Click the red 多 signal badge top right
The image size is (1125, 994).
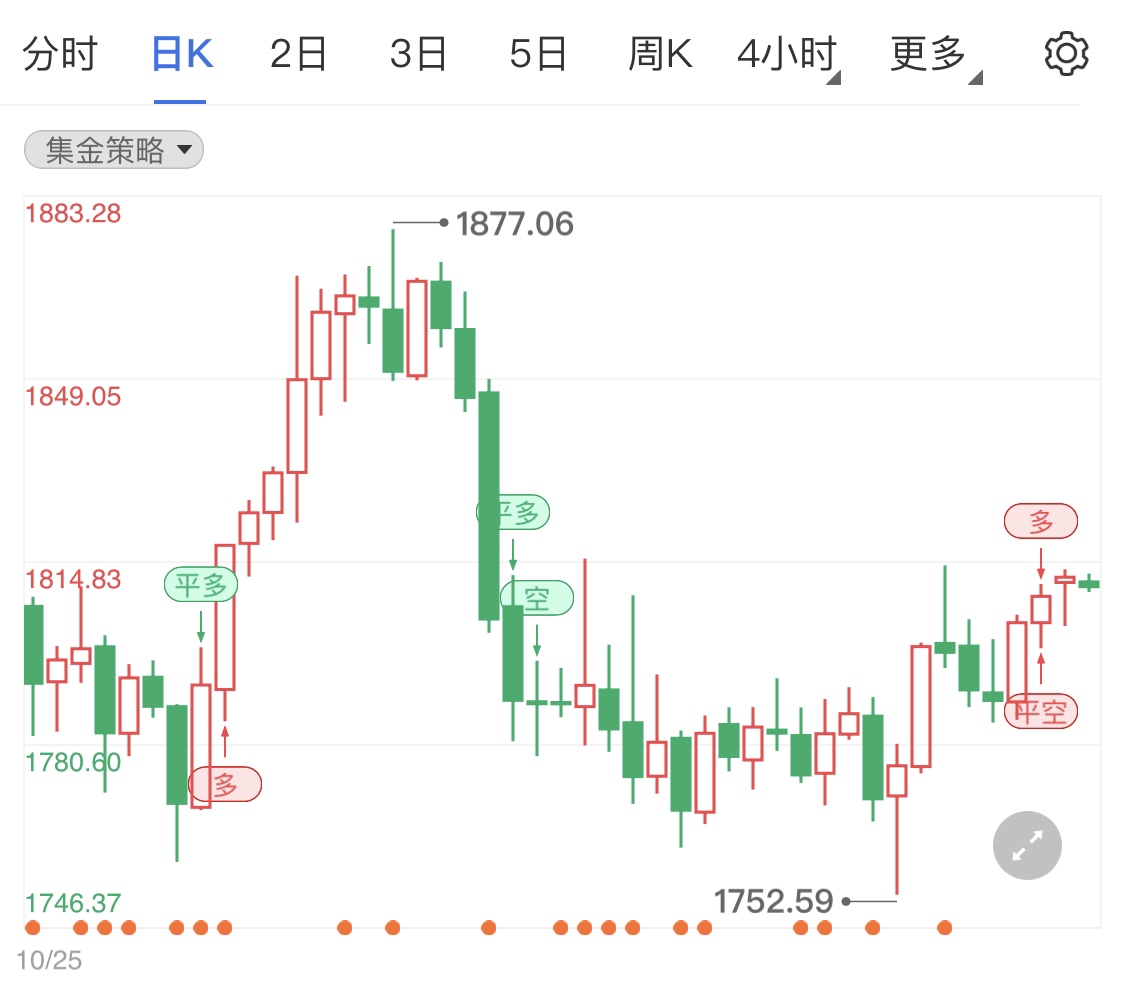click(x=1041, y=521)
